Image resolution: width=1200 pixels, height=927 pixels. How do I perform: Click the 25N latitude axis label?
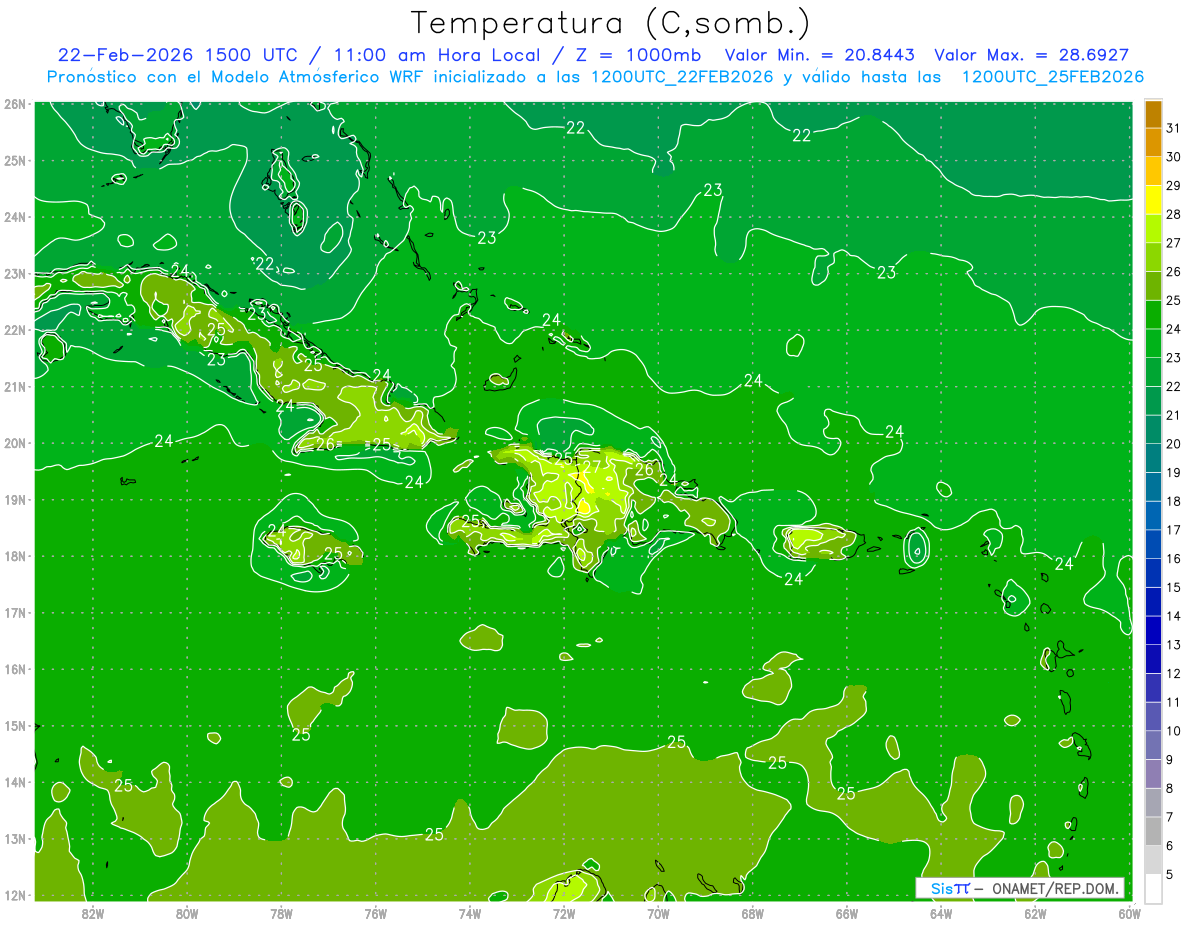(14, 160)
